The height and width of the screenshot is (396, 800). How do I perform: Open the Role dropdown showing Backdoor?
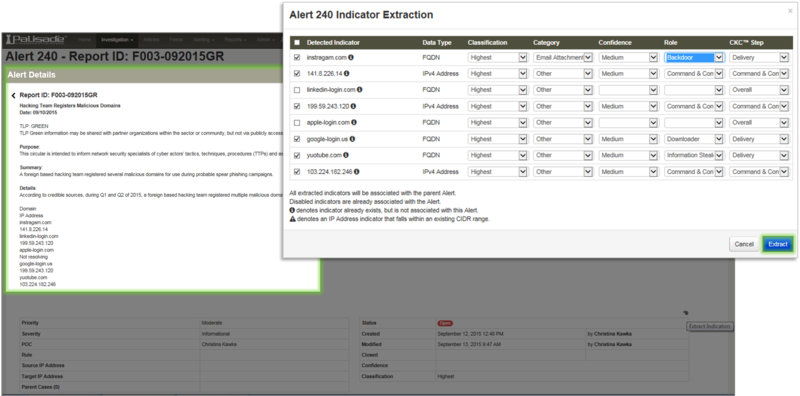tap(694, 58)
